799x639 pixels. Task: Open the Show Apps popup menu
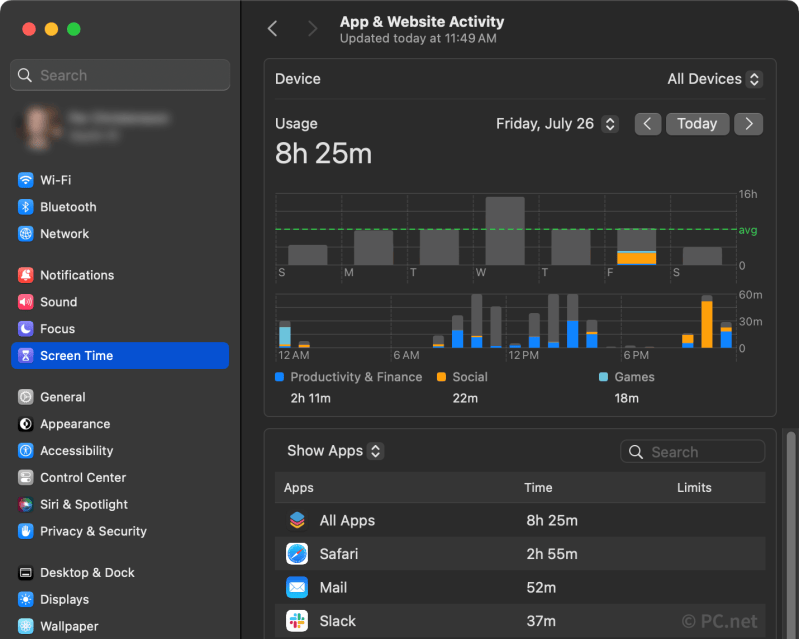(335, 451)
